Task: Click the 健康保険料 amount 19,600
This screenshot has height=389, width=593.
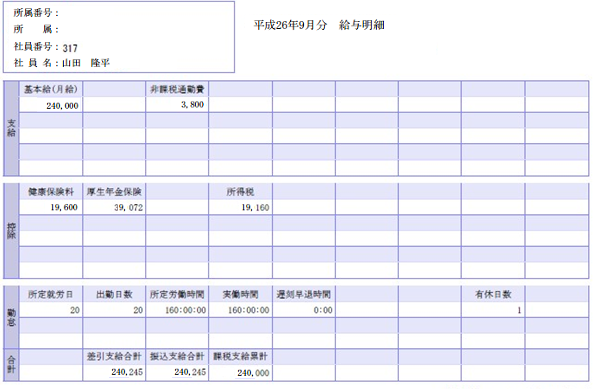Action: coord(64,208)
